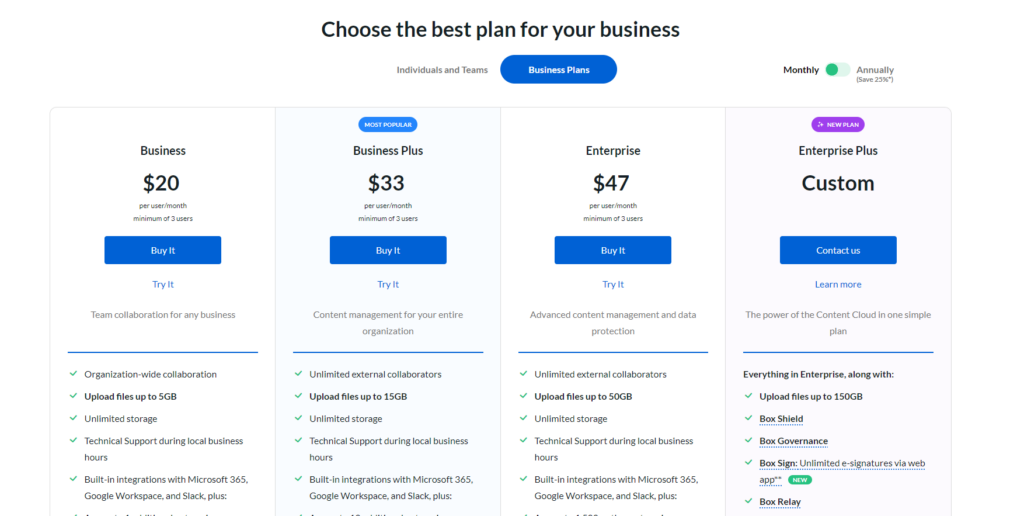Select the Annually billing label
Image resolution: width=1024 pixels, height=516 pixels.
click(874, 70)
